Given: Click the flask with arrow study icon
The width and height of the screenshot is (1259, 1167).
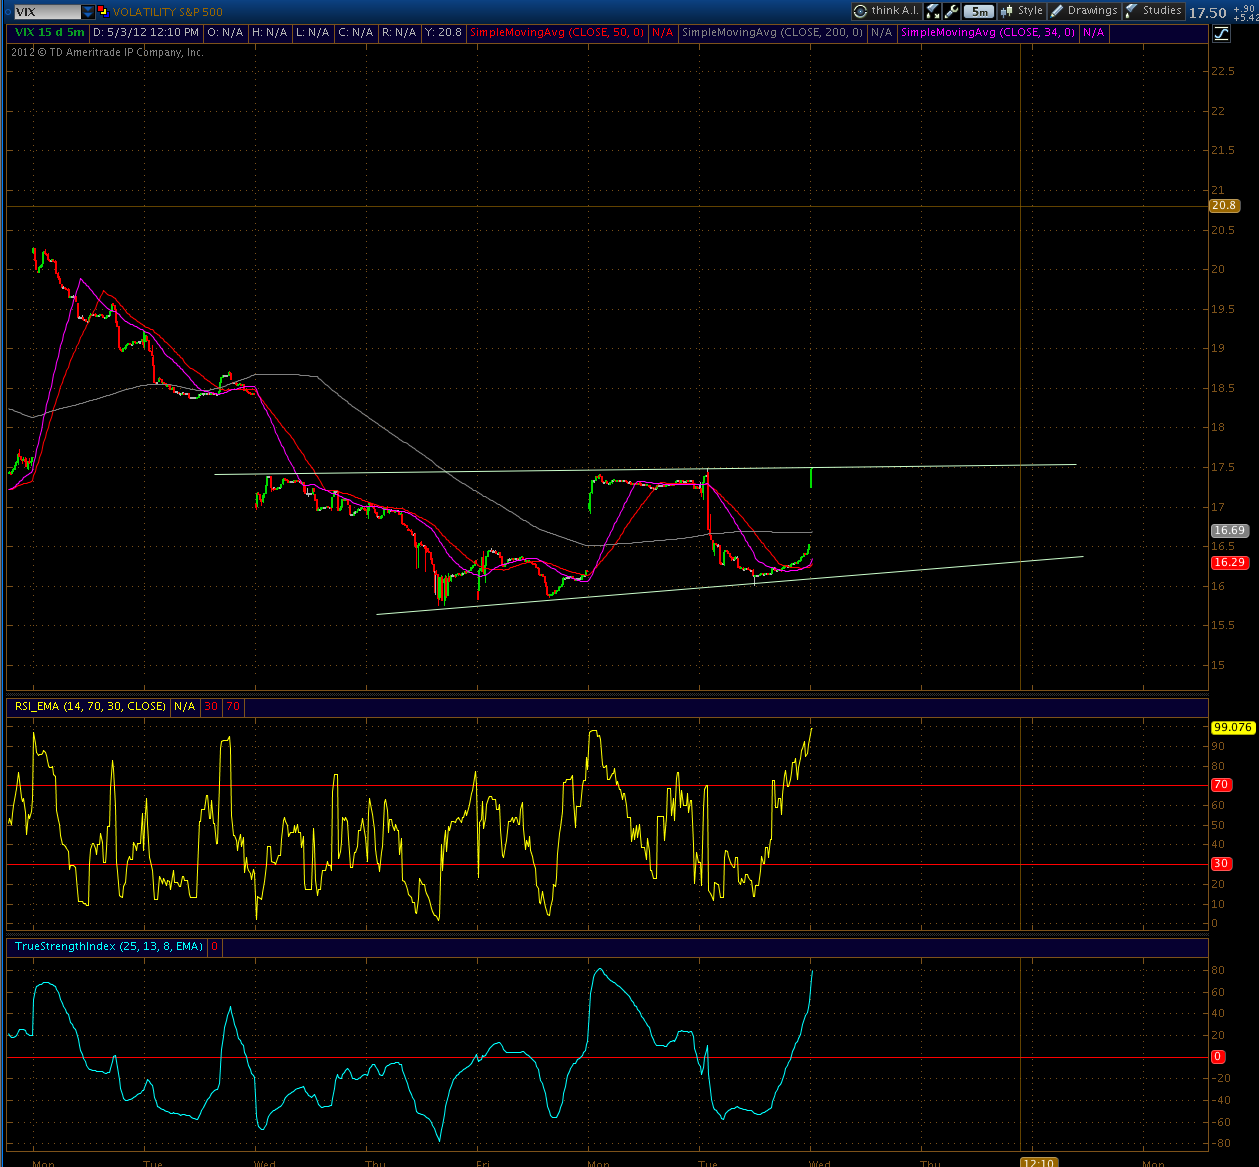Looking at the screenshot, I should pyautogui.click(x=932, y=11).
